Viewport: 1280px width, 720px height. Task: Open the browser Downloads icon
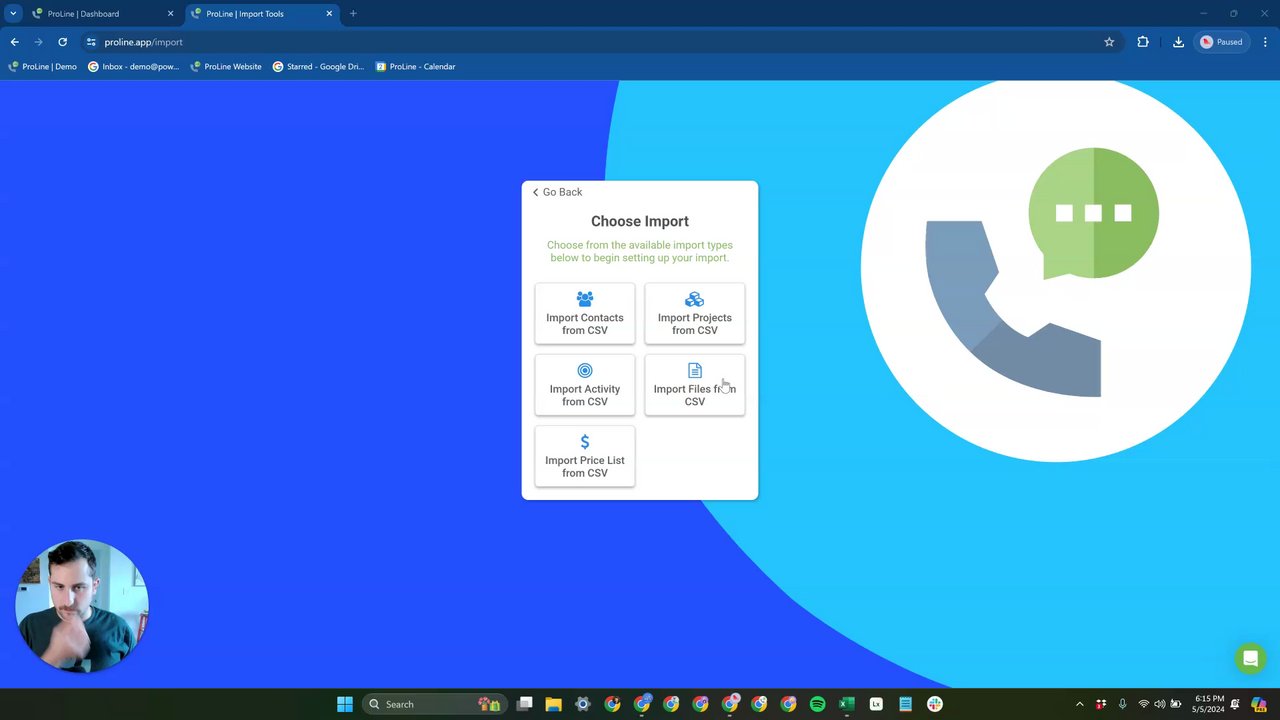[1178, 42]
